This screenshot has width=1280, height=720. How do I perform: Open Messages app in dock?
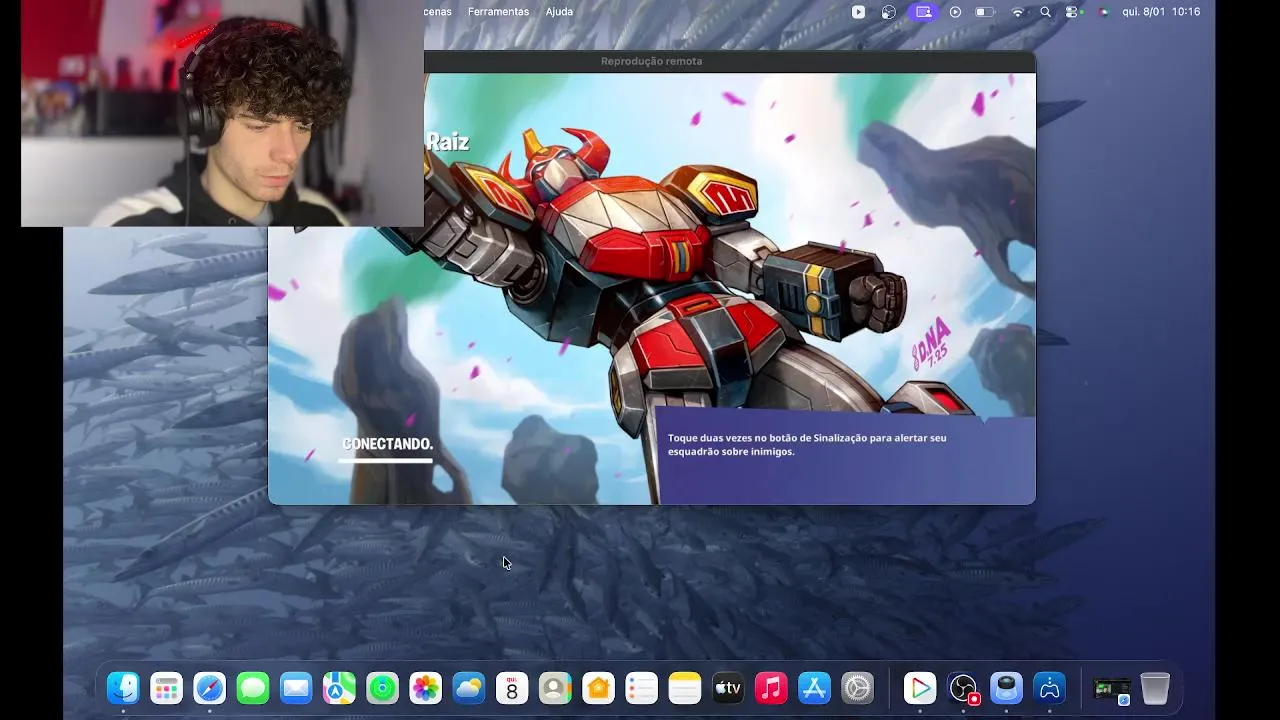[x=253, y=688]
